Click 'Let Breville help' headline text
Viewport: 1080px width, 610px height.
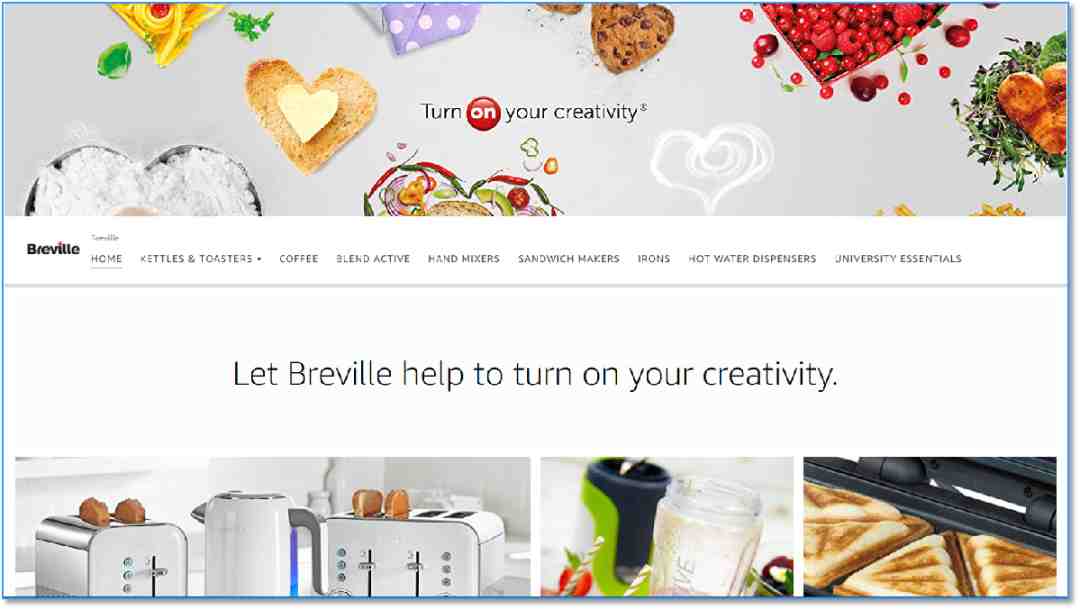pos(534,376)
